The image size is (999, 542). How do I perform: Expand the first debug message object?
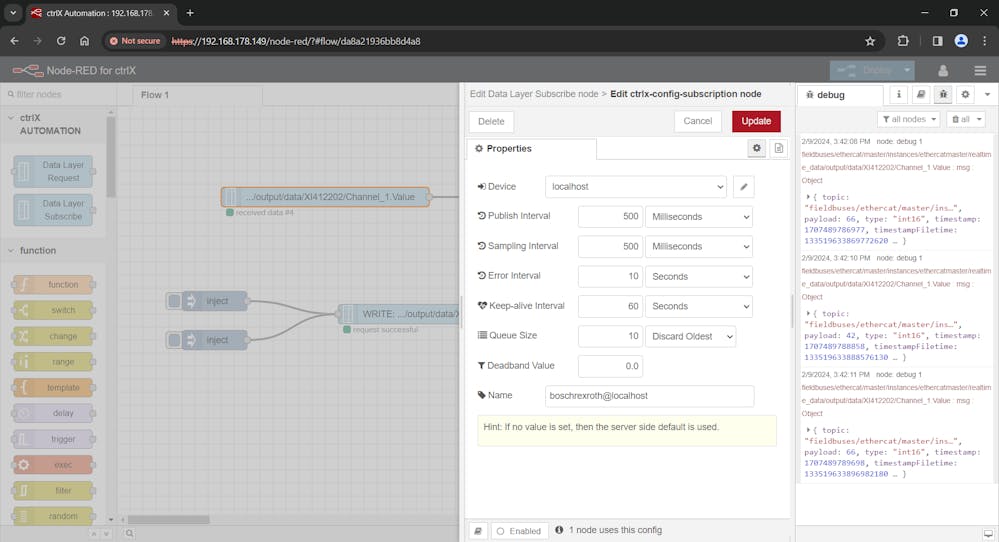tap(808, 197)
